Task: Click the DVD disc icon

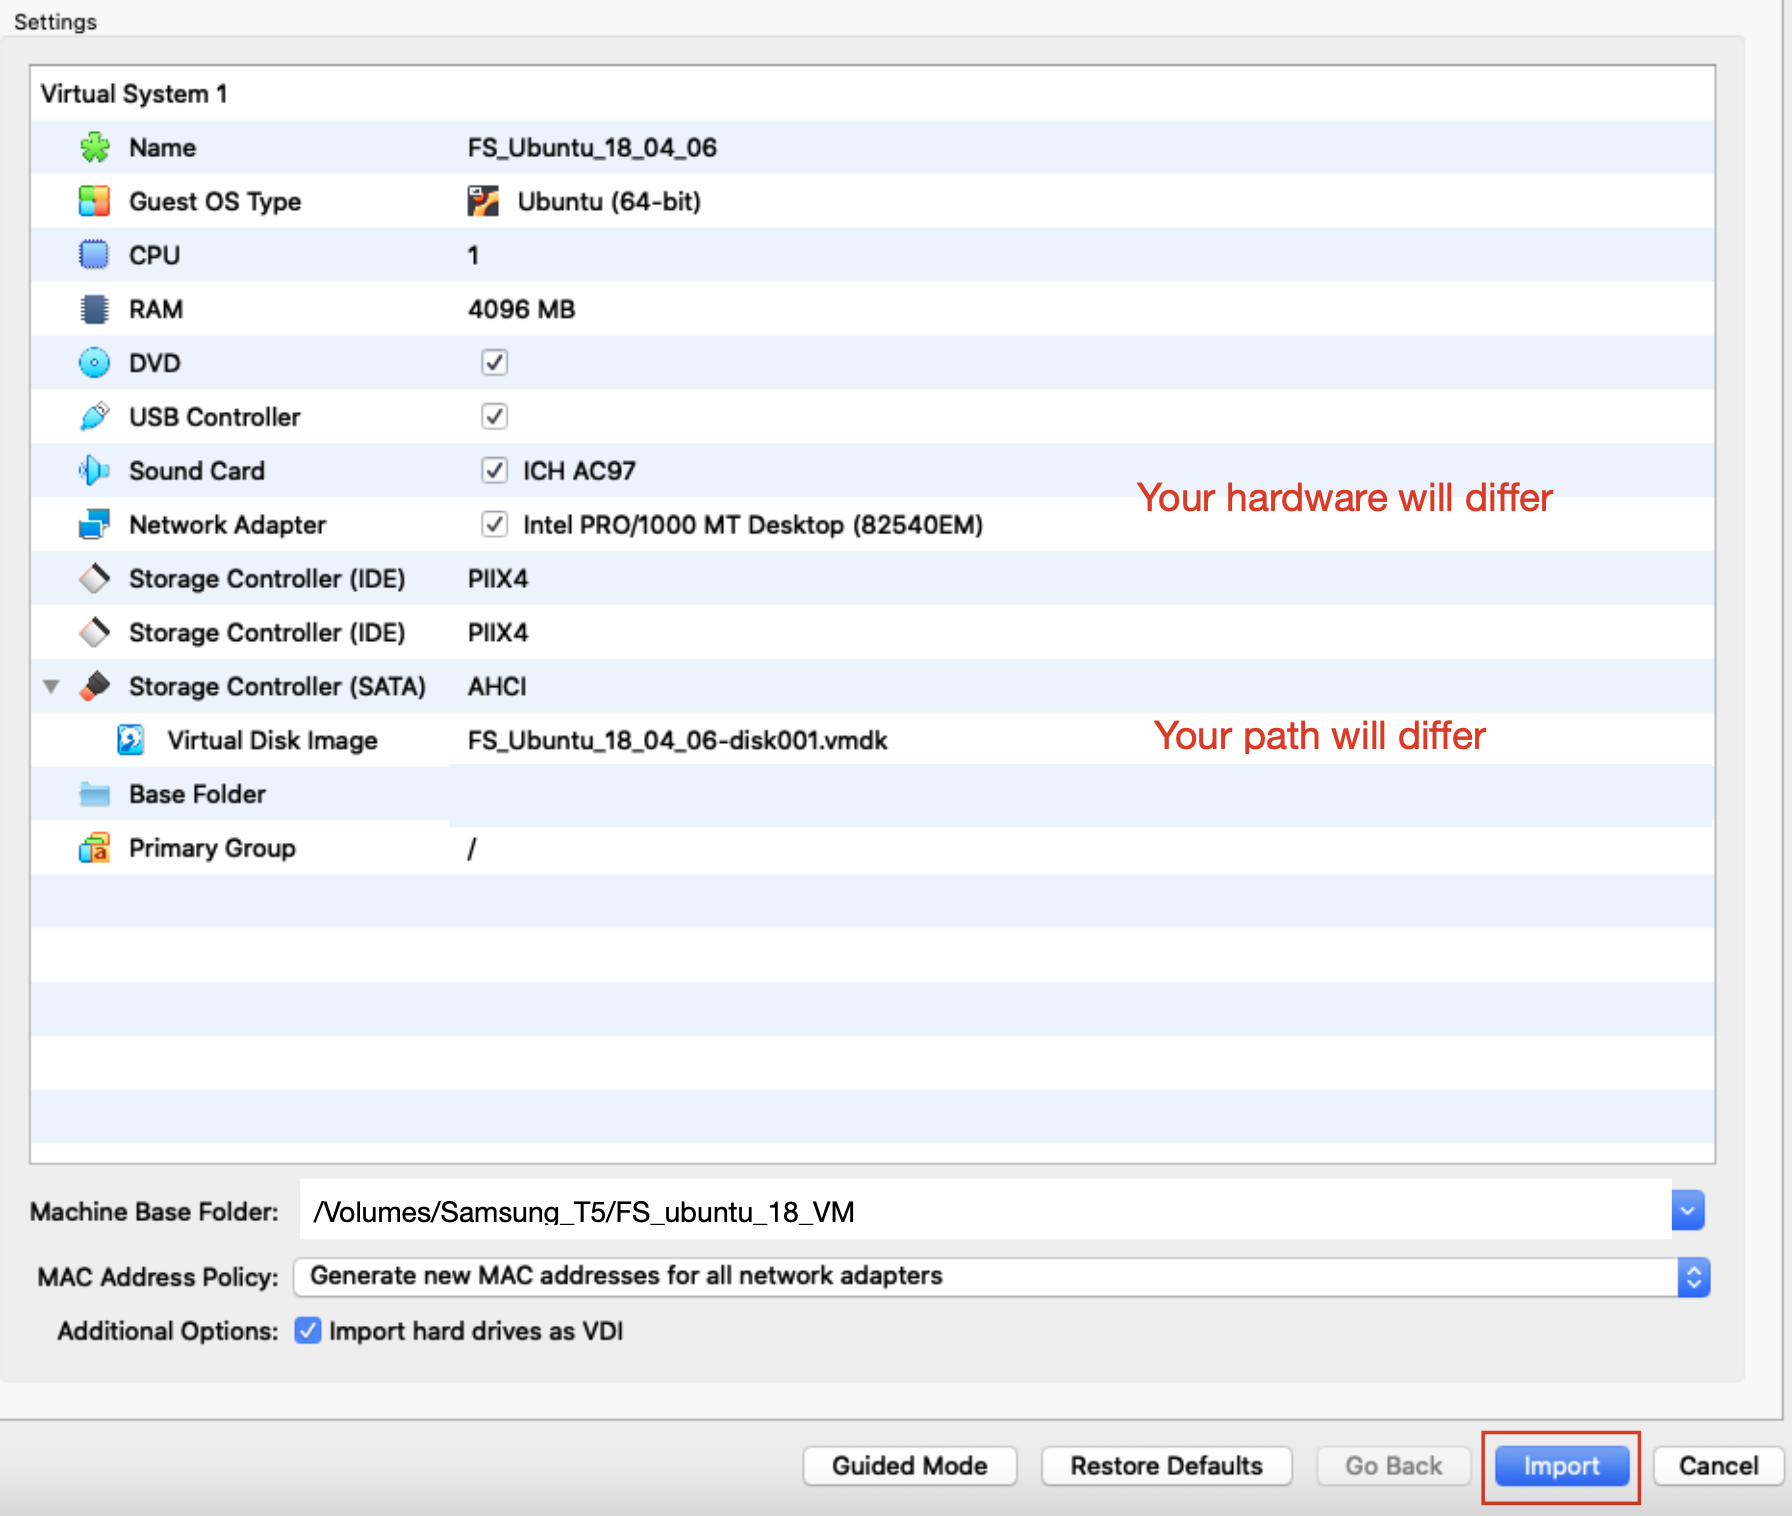Action: pyautogui.click(x=95, y=363)
